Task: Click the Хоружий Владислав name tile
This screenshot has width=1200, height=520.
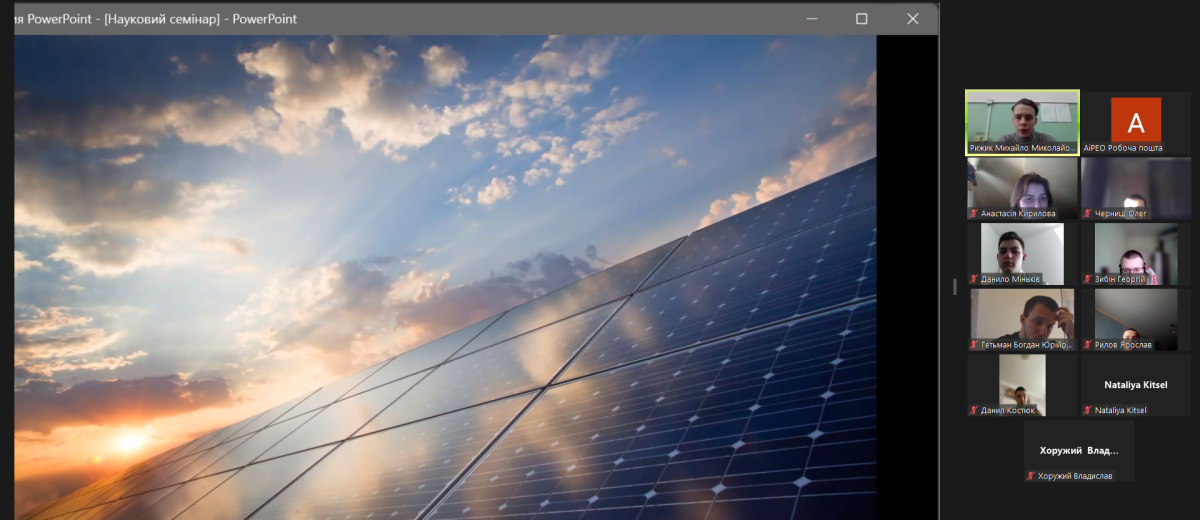Action: coord(1078,450)
